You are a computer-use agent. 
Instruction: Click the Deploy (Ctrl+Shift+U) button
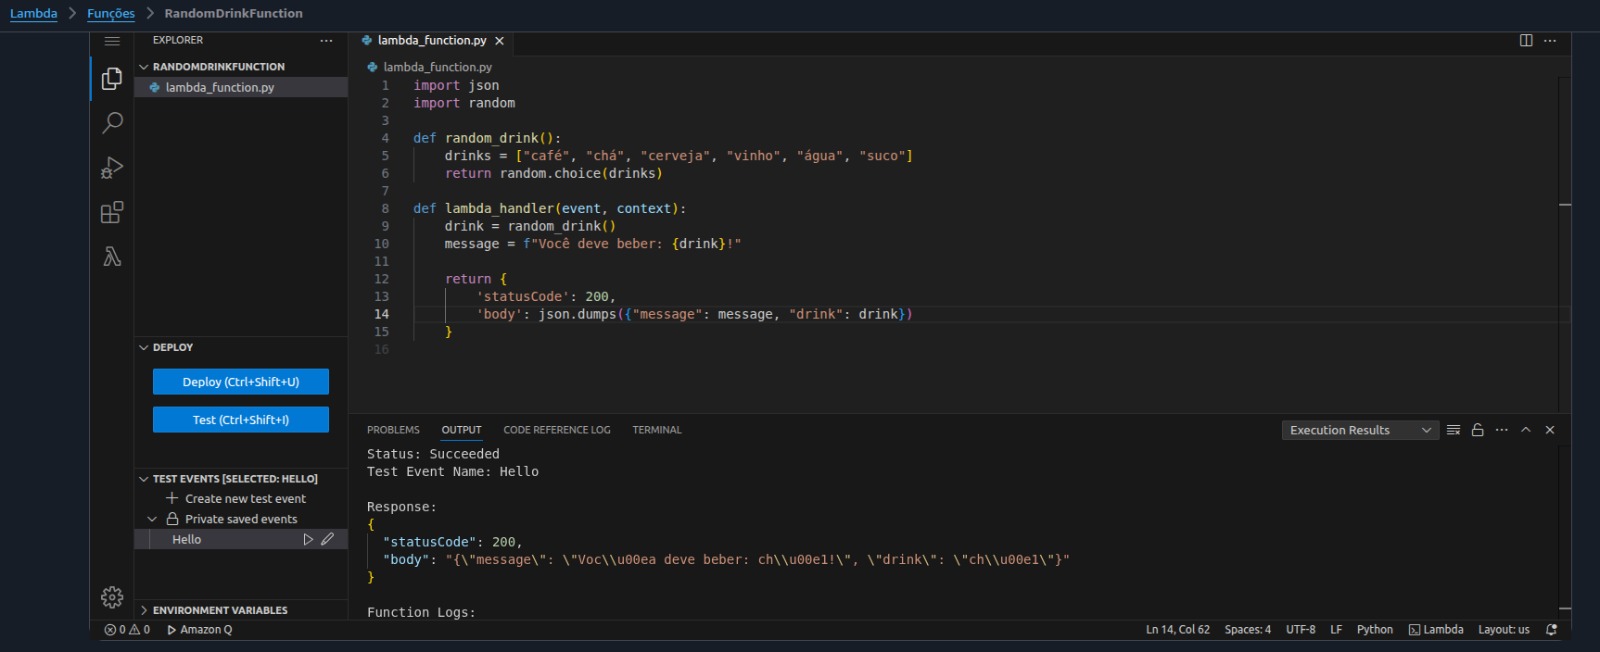[x=241, y=382]
